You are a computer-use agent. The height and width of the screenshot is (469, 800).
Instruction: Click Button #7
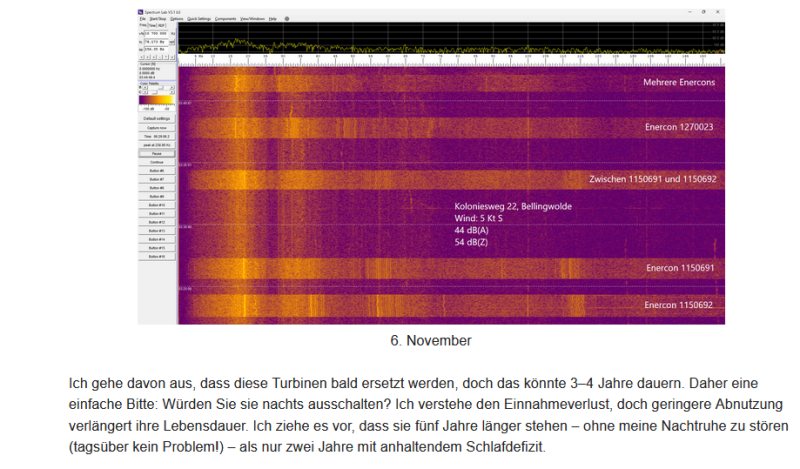[157, 179]
